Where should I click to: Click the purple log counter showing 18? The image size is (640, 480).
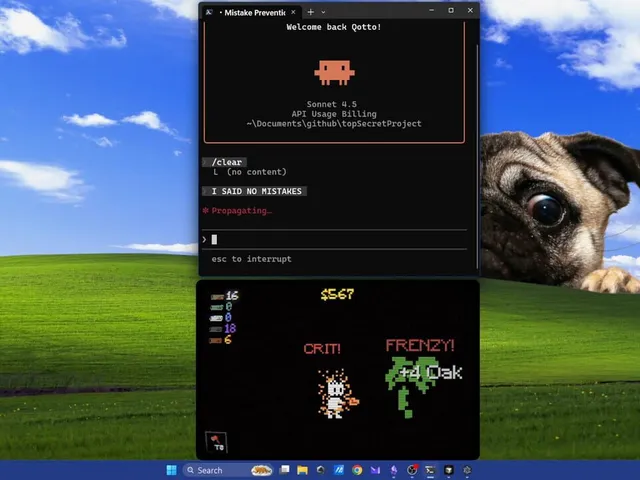click(x=223, y=329)
